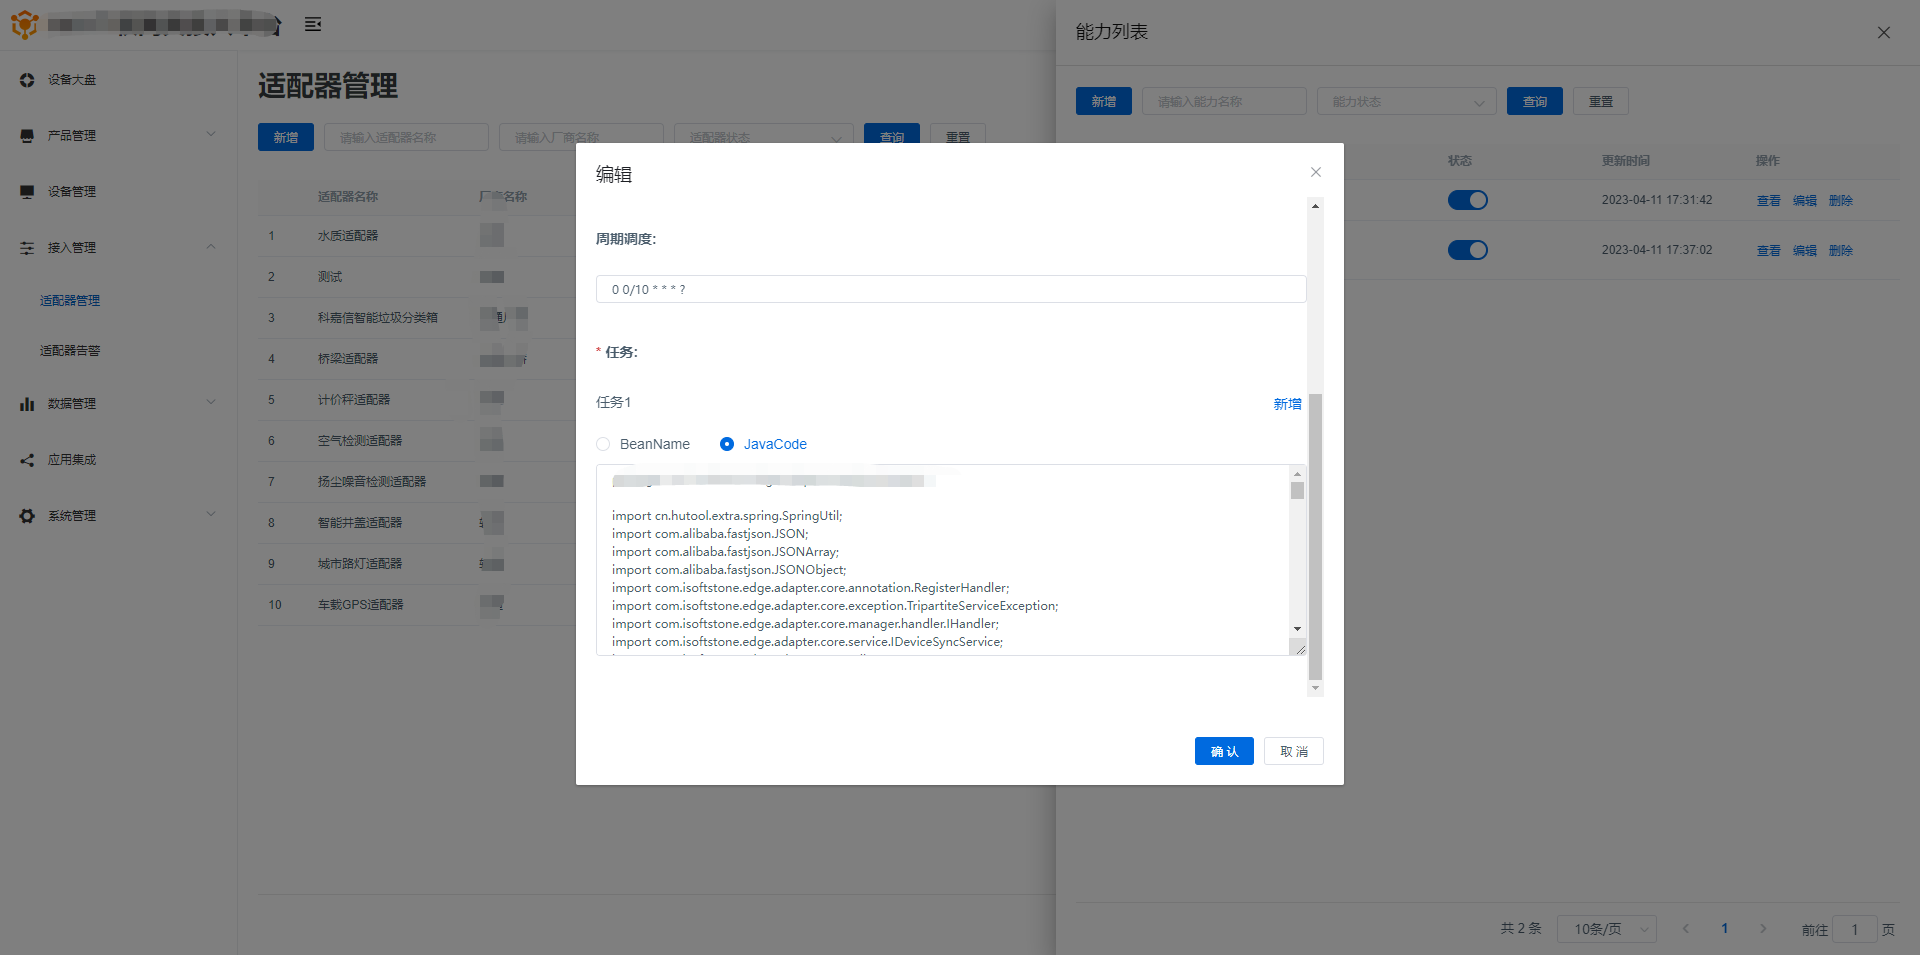Click 科嘉信智能垃圾分类箱 row name
Screen dimensions: 1920x955
click(378, 318)
